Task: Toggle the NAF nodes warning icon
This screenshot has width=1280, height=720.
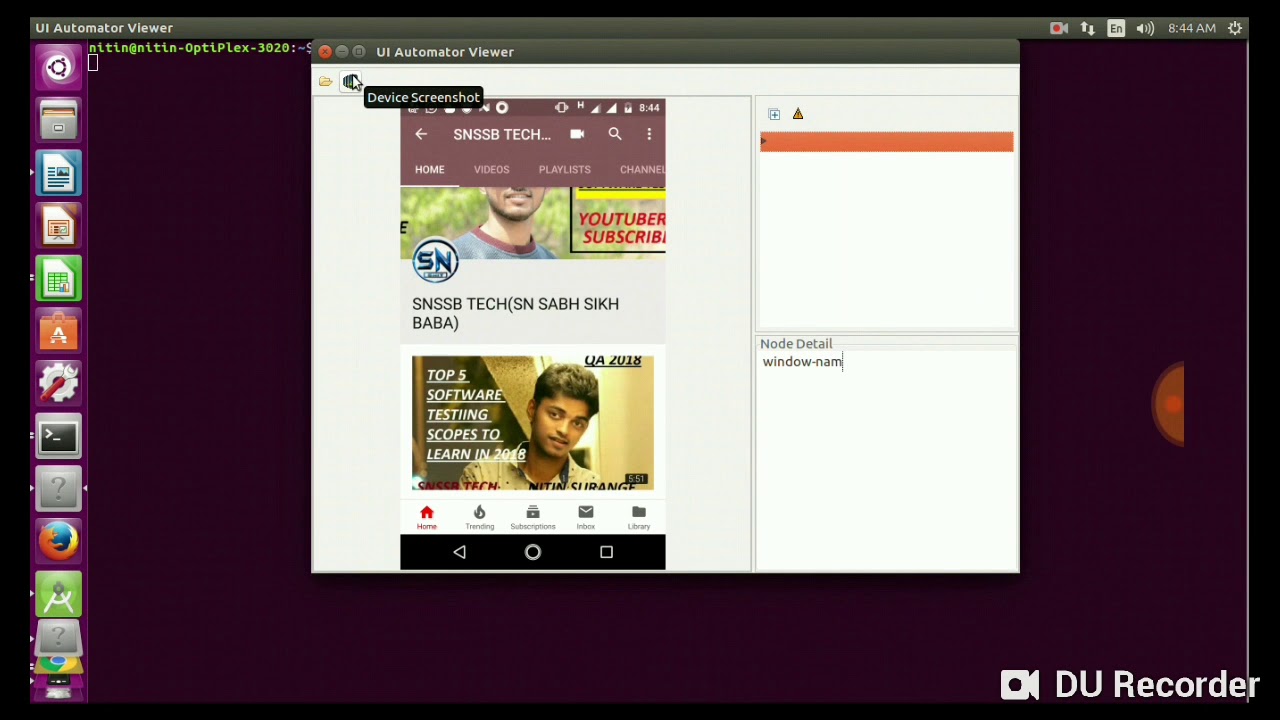Action: [x=798, y=114]
